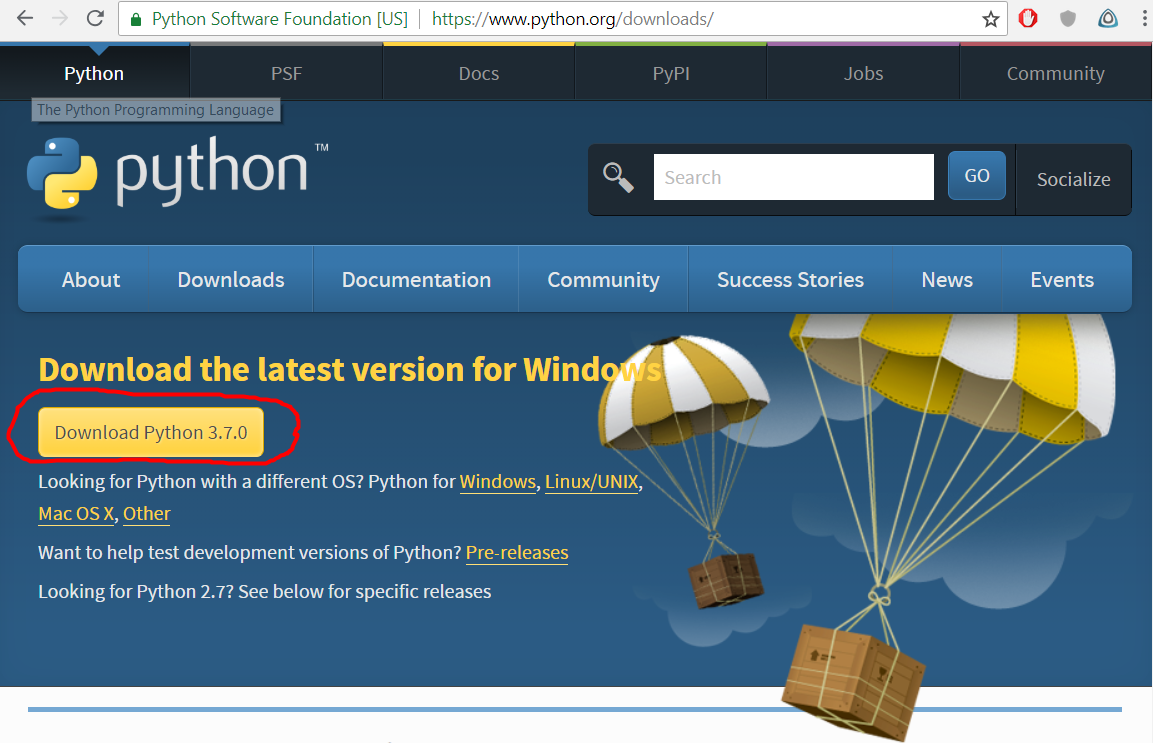This screenshot has width=1153, height=743.
Task: Click the green padlock security icon
Action: click(136, 19)
